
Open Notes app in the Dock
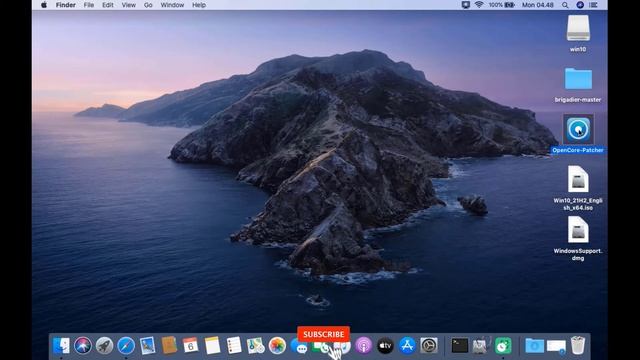212,346
